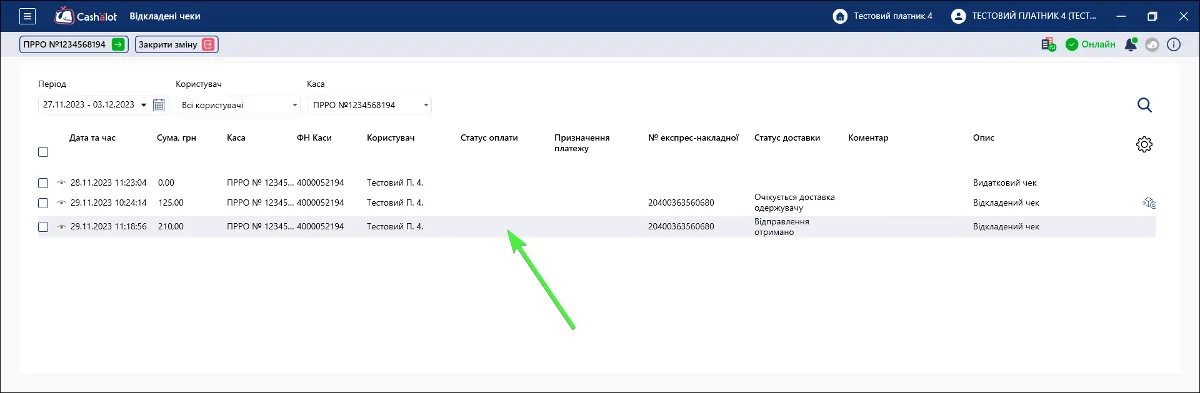Click the Користувач column header

391,138
